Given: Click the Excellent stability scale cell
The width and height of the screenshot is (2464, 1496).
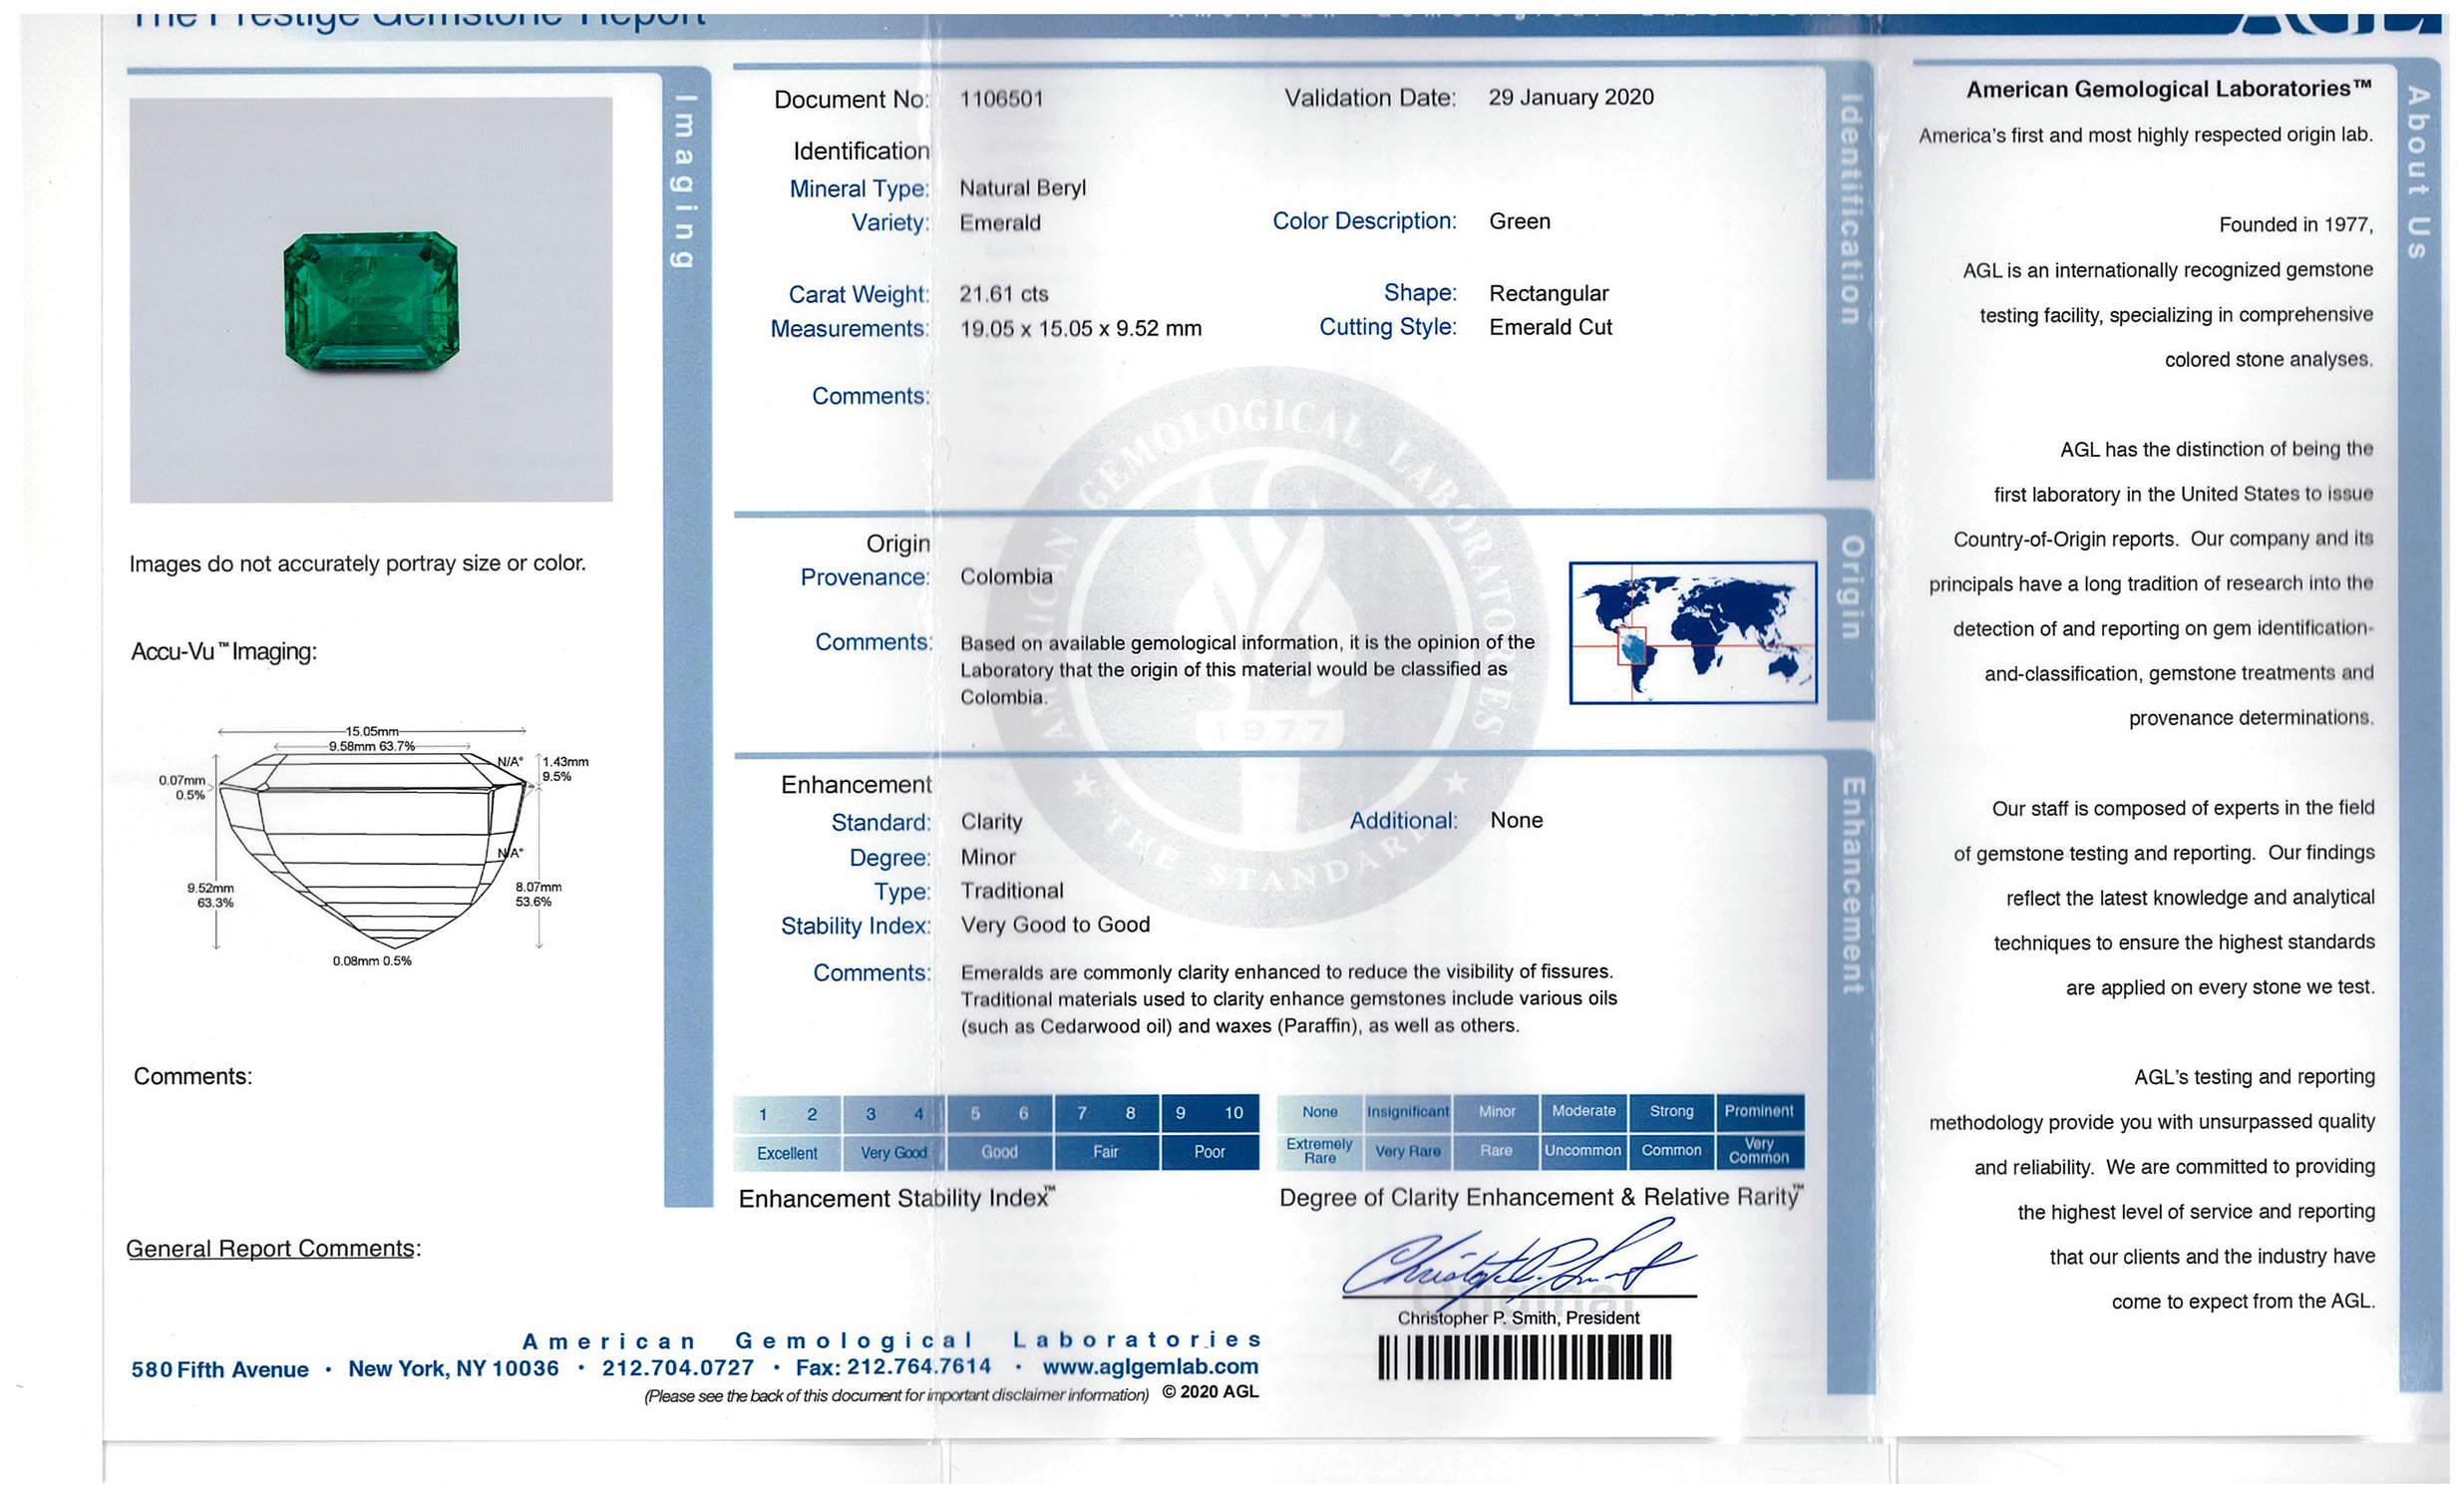Looking at the screenshot, I should (x=787, y=1153).
